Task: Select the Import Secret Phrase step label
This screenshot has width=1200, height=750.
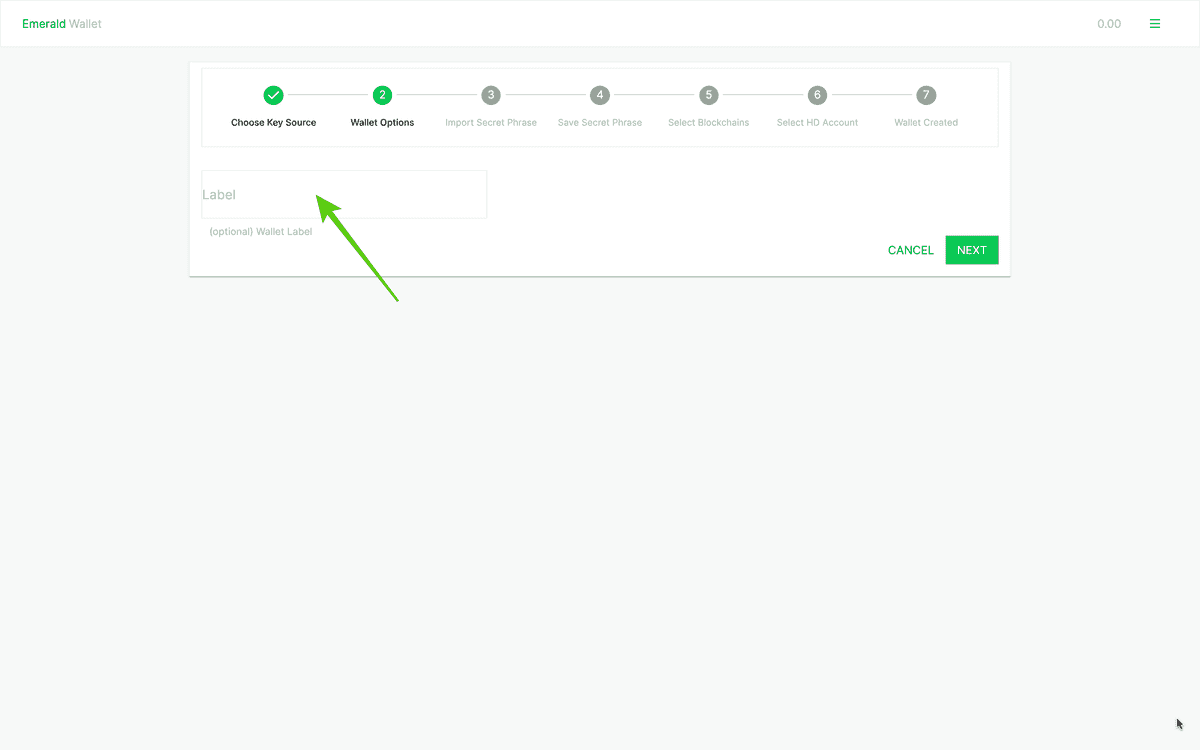Action: click(x=491, y=123)
